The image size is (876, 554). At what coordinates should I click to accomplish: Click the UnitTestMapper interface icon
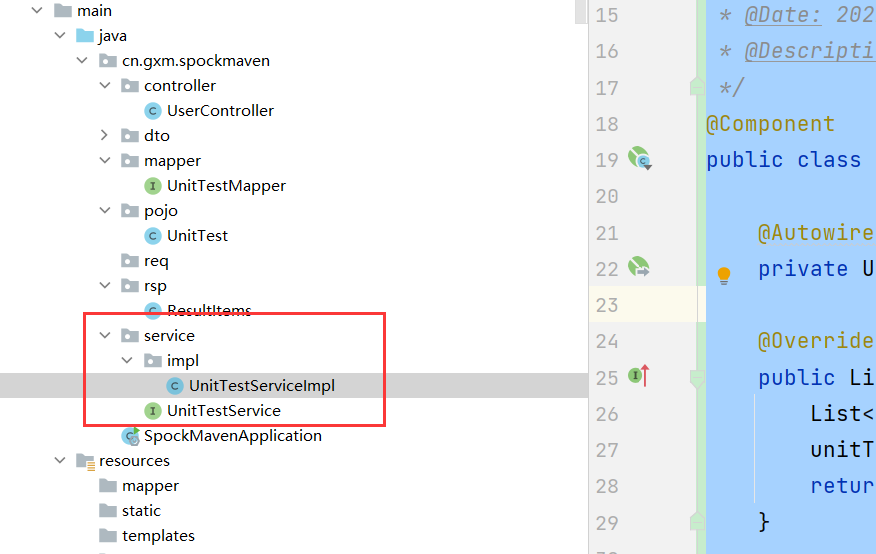(153, 185)
